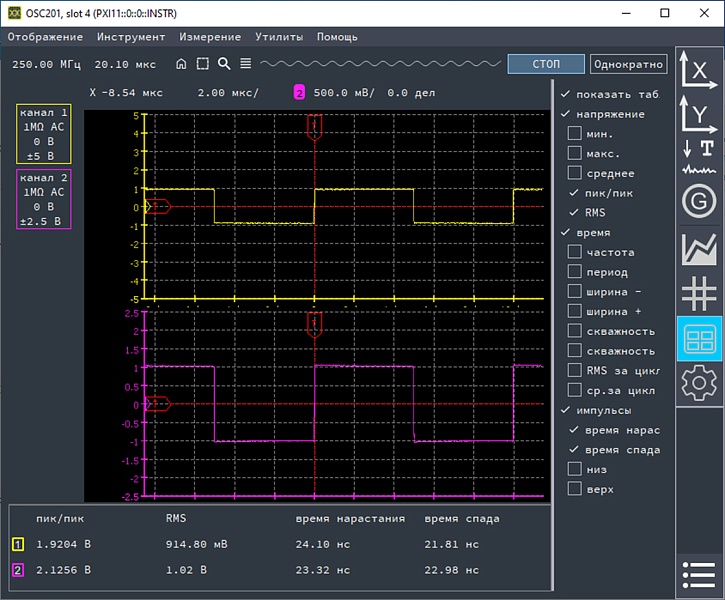Open the 'Утилиты' menu
Viewport: 725px width, 600px height.
coord(279,37)
